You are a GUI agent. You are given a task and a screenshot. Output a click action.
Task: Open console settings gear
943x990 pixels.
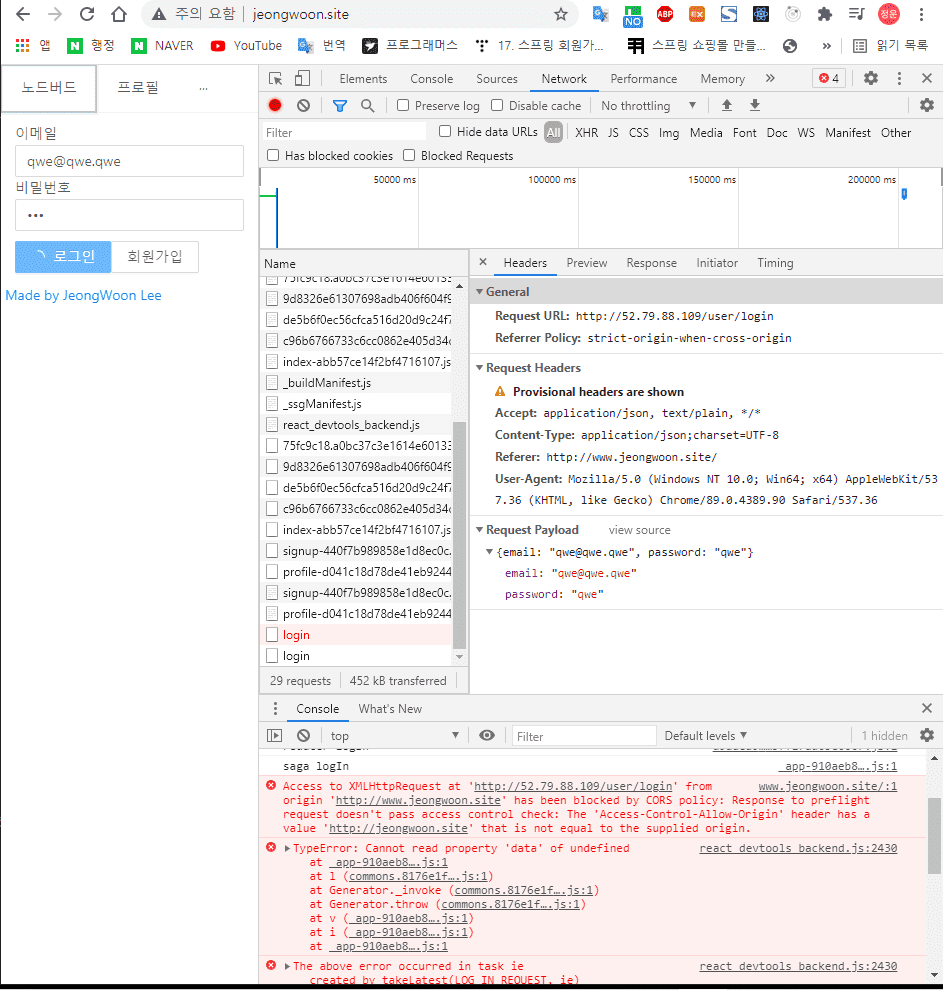click(x=927, y=736)
